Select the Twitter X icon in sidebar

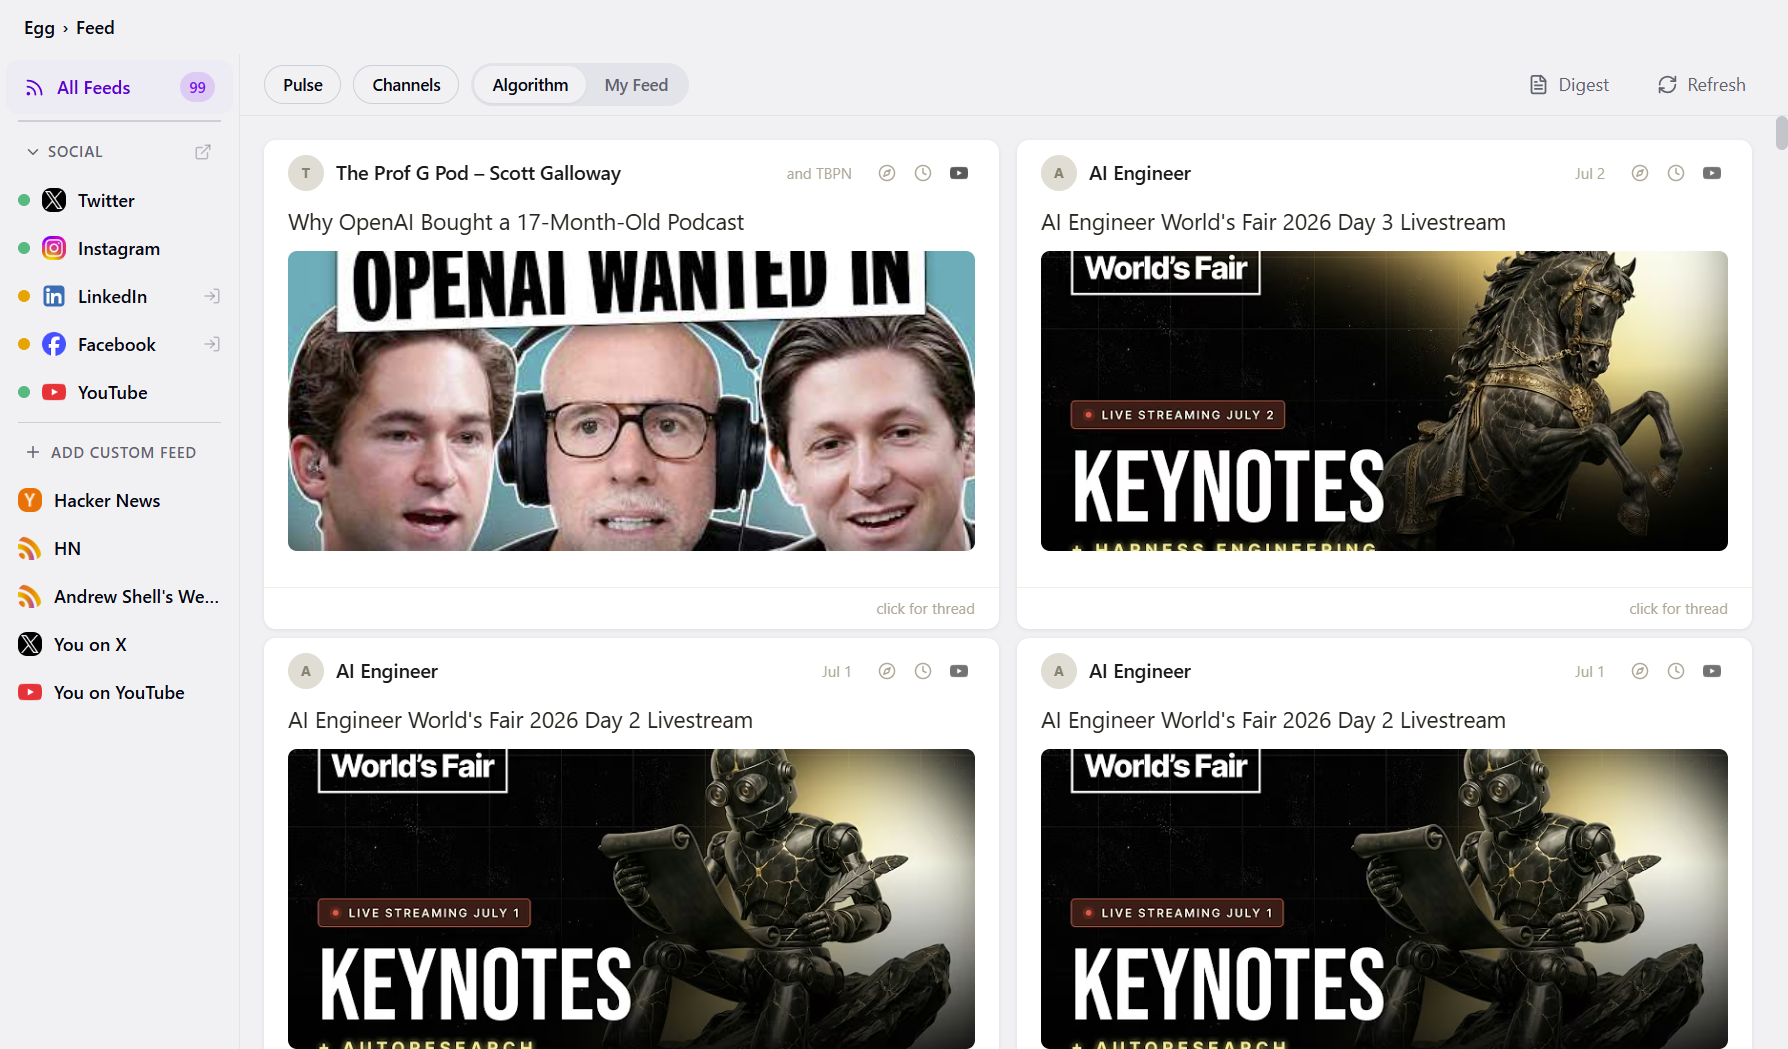point(54,200)
